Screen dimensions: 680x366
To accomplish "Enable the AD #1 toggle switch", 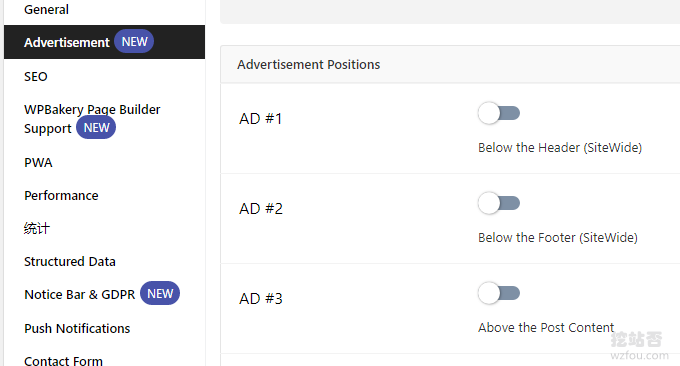I will pyautogui.click(x=499, y=113).
